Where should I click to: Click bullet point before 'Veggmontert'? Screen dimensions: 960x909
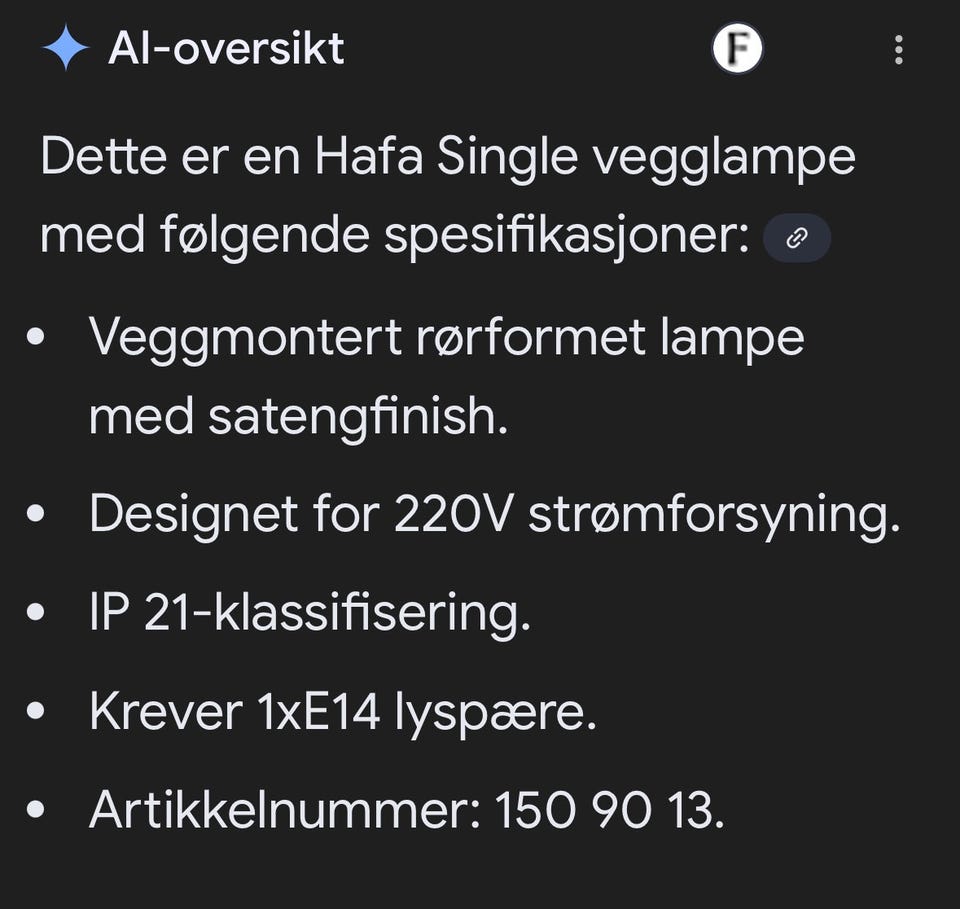coord(37,338)
